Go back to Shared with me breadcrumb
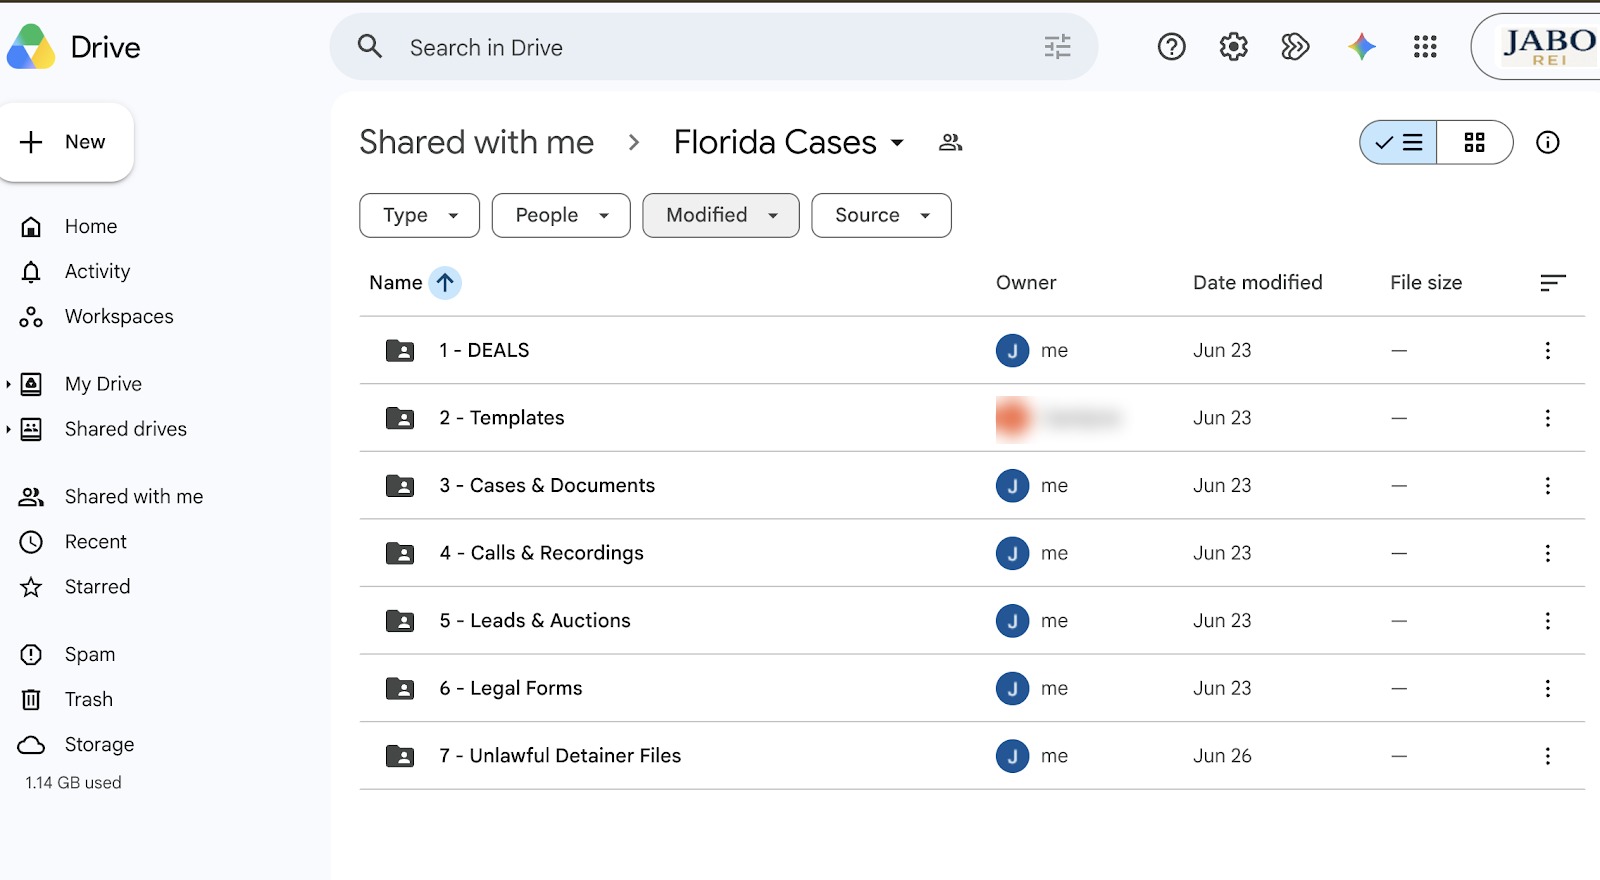This screenshot has width=1600, height=880. coord(476,143)
